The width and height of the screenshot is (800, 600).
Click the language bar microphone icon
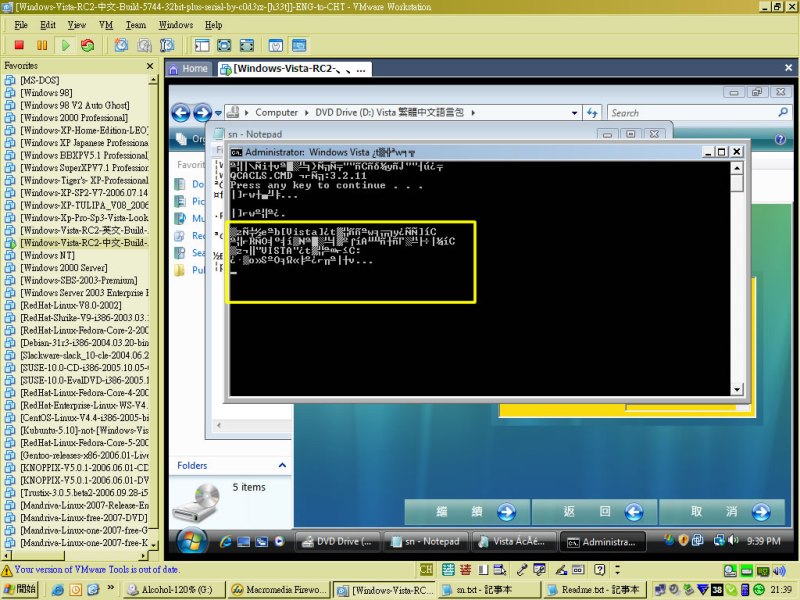pos(521,569)
